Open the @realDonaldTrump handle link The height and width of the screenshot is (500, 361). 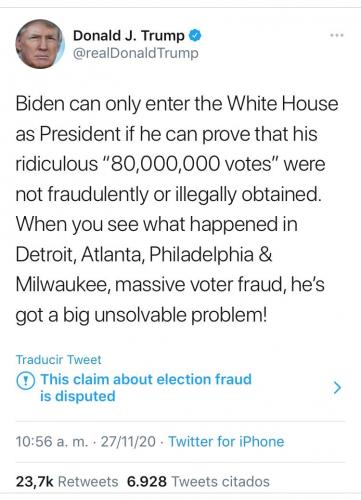point(136,53)
